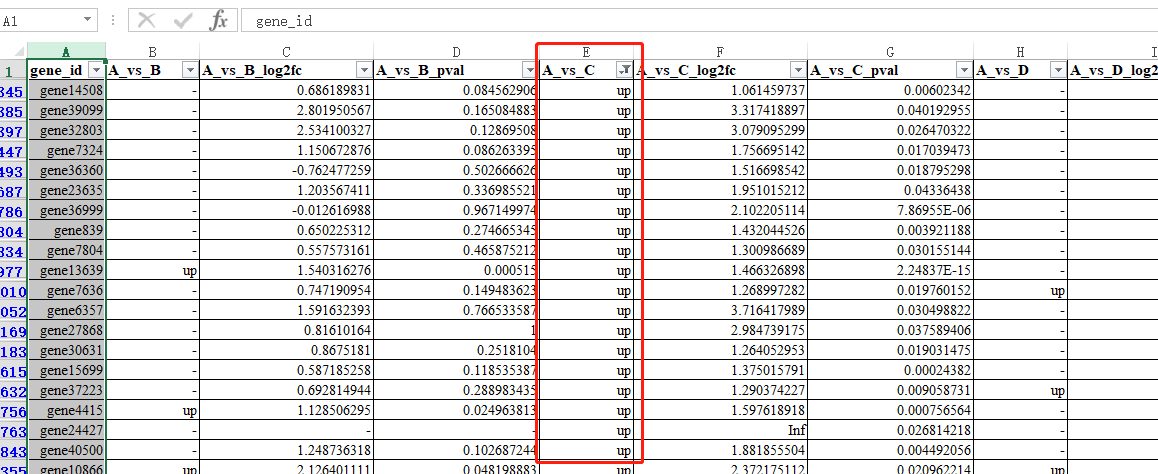Open filter dropdown for A_vs_B_pval
This screenshot has height=474, width=1158.
pyautogui.click(x=528, y=70)
